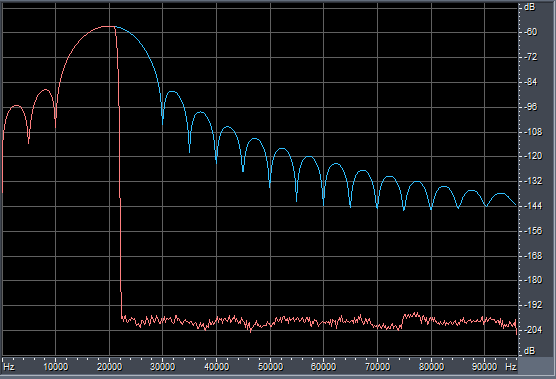The image size is (556, 379).
Task: Click the 50000 Hz frequency axis label
Action: pyautogui.click(x=270, y=367)
